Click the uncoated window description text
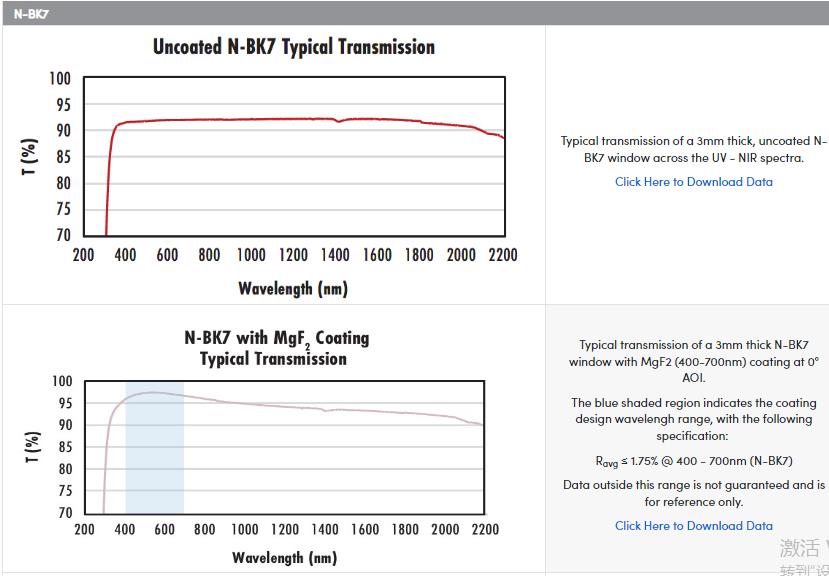The image size is (829, 576). [x=693, y=150]
